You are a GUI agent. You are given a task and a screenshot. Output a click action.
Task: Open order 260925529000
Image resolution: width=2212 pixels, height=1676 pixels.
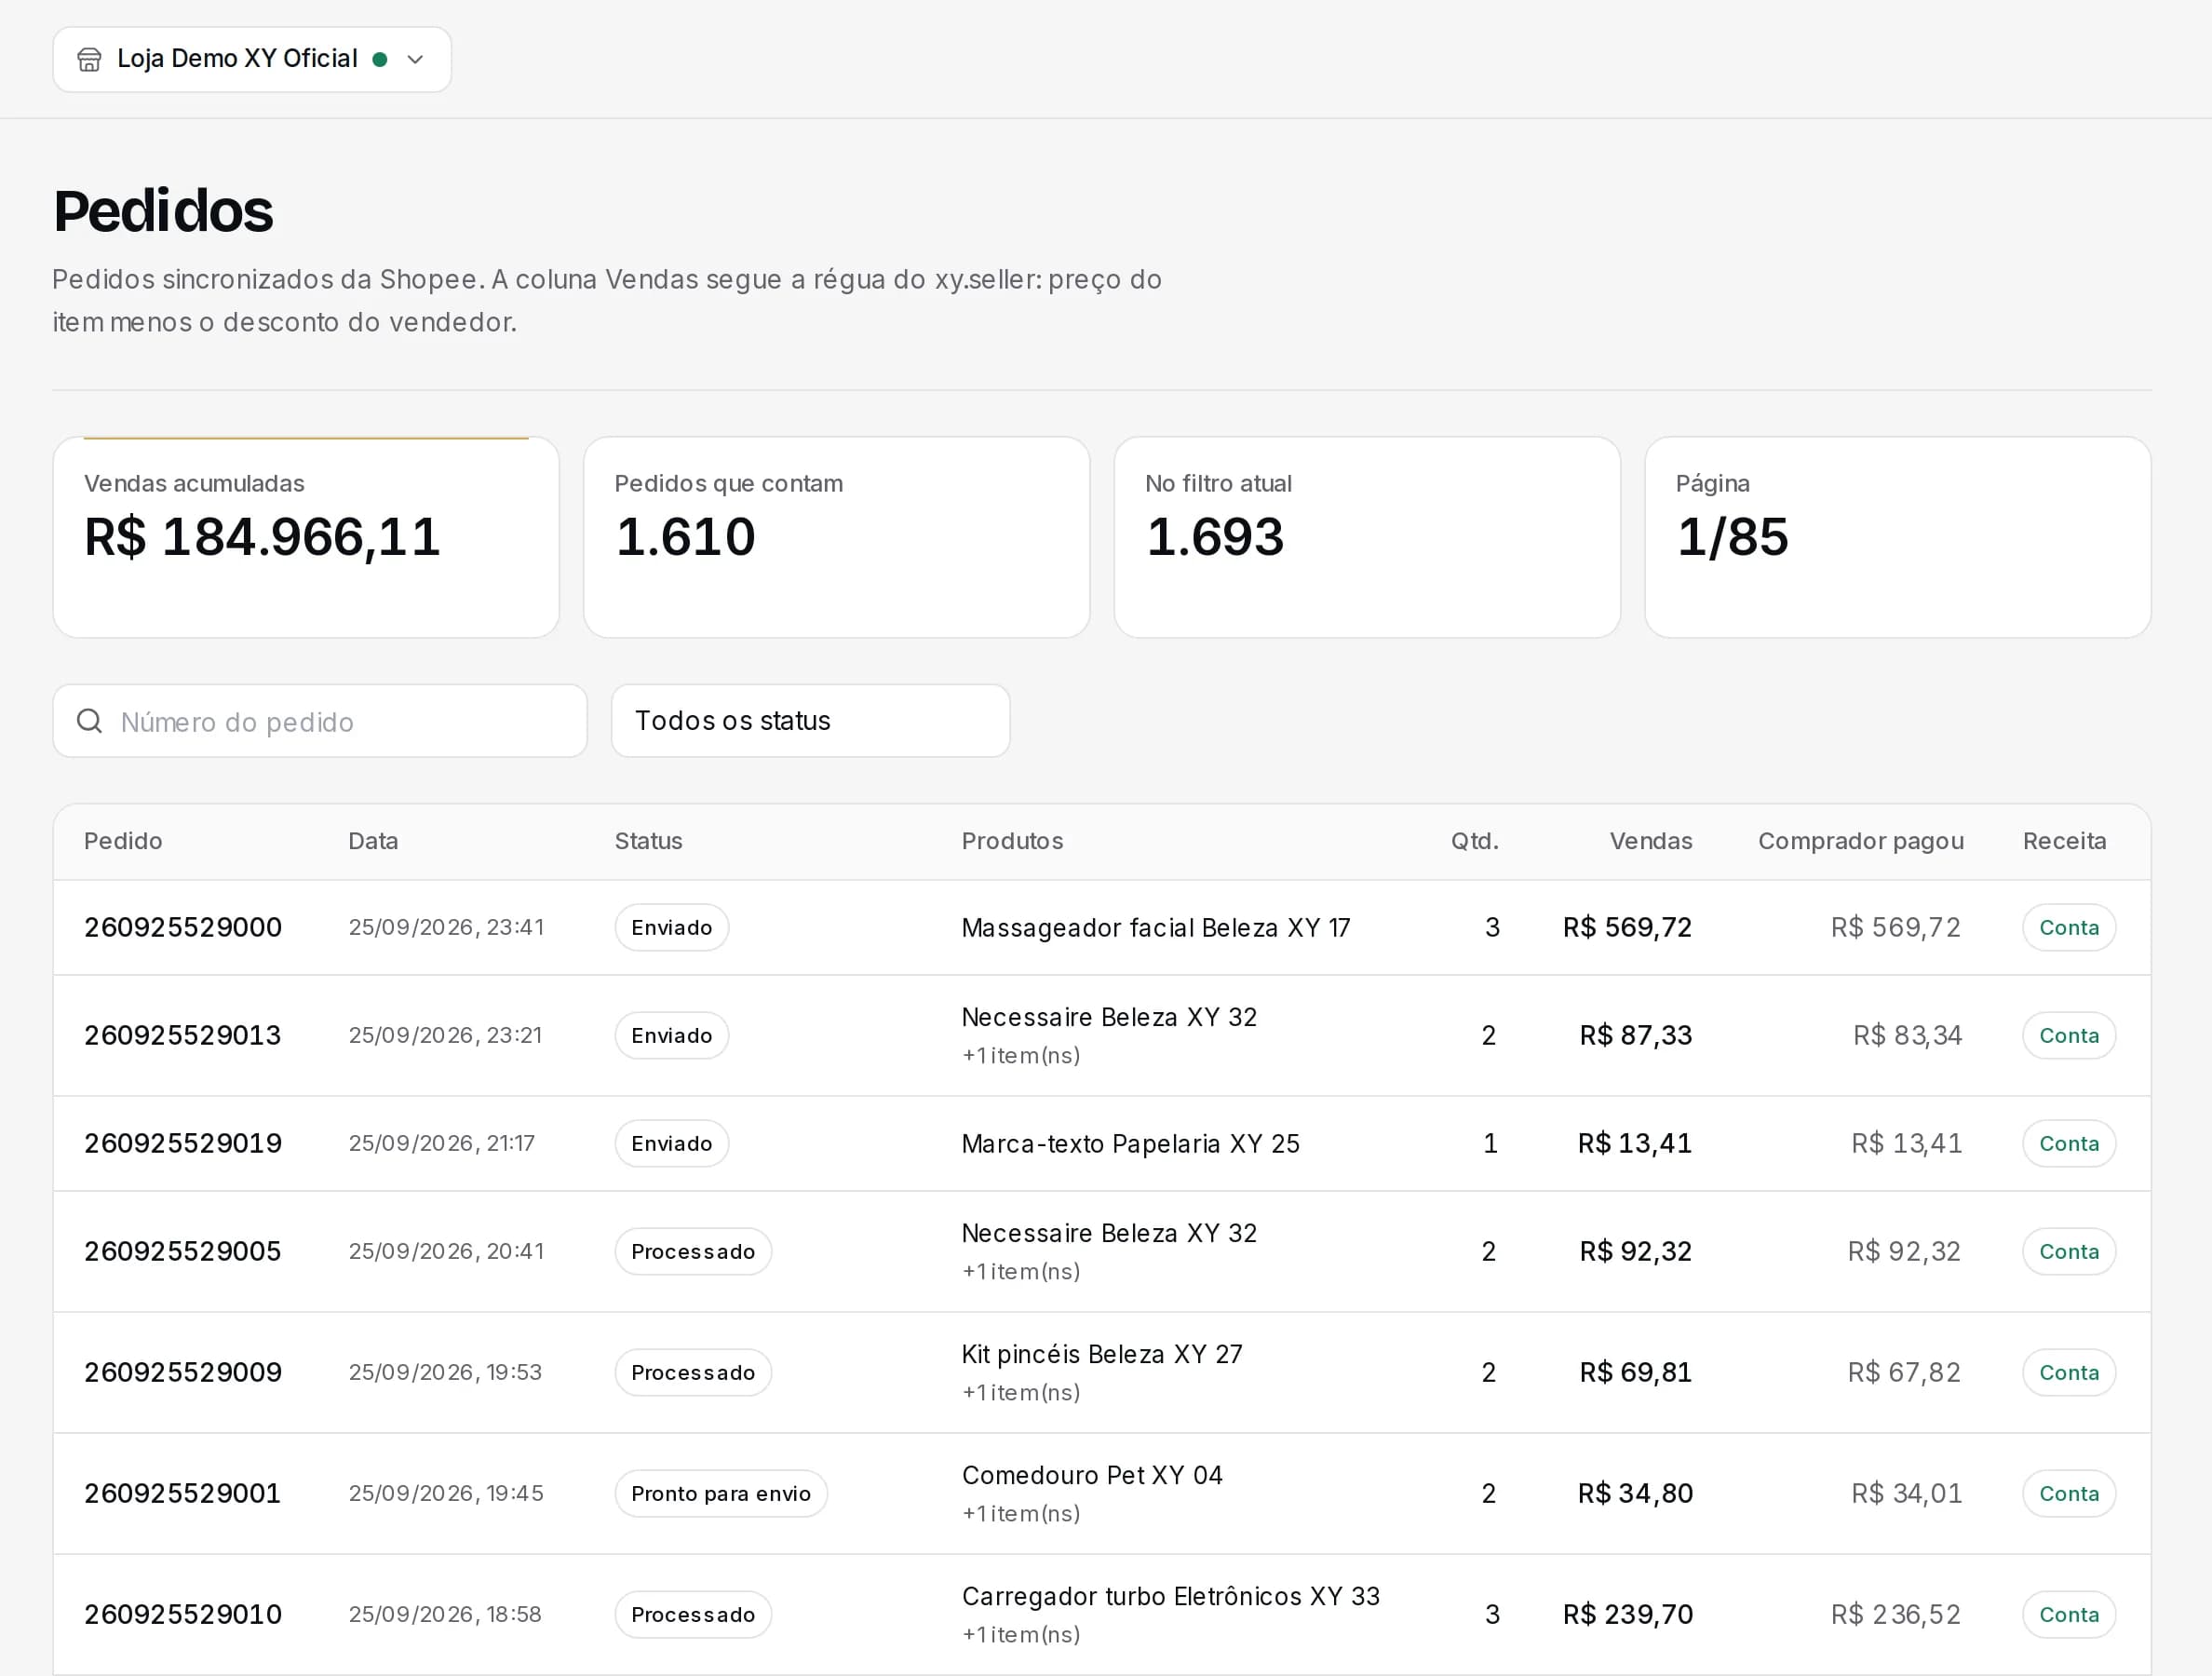coord(183,928)
